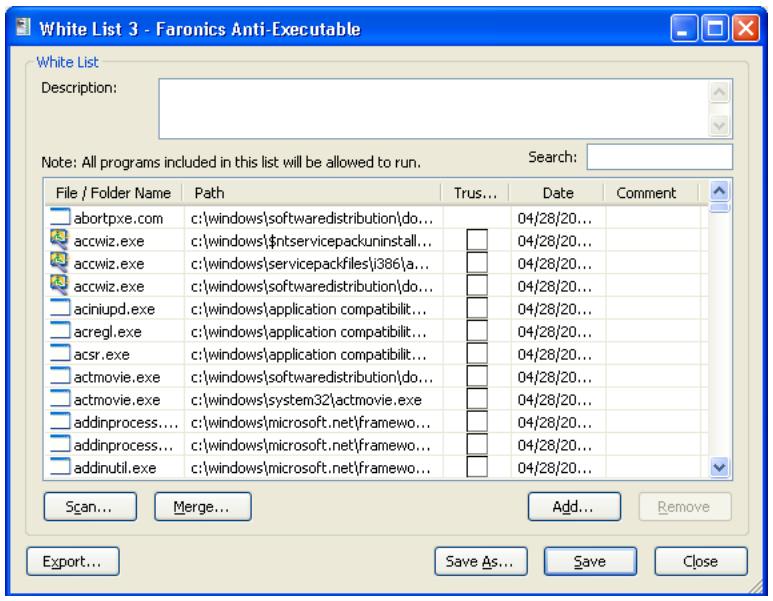Screen dimensions: 773x601
Task: Select the addinutil.exe file name
Action: click(x=115, y=468)
